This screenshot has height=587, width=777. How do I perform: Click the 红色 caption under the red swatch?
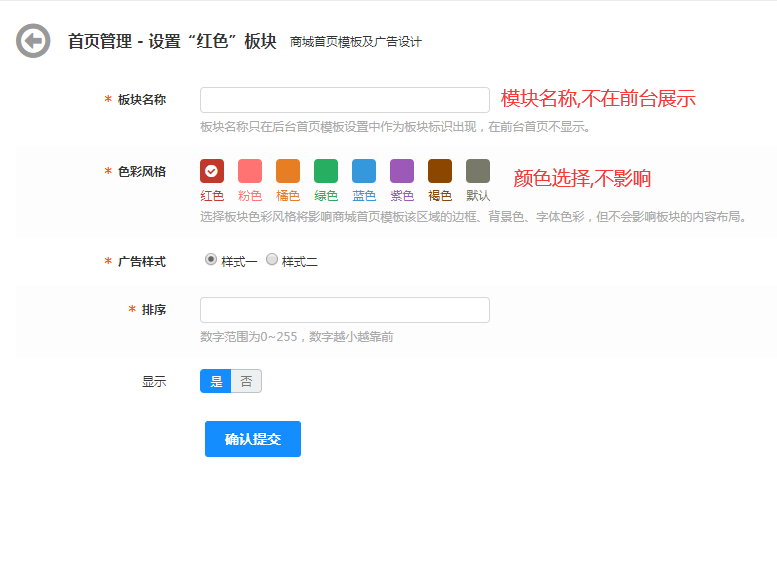(x=212, y=196)
